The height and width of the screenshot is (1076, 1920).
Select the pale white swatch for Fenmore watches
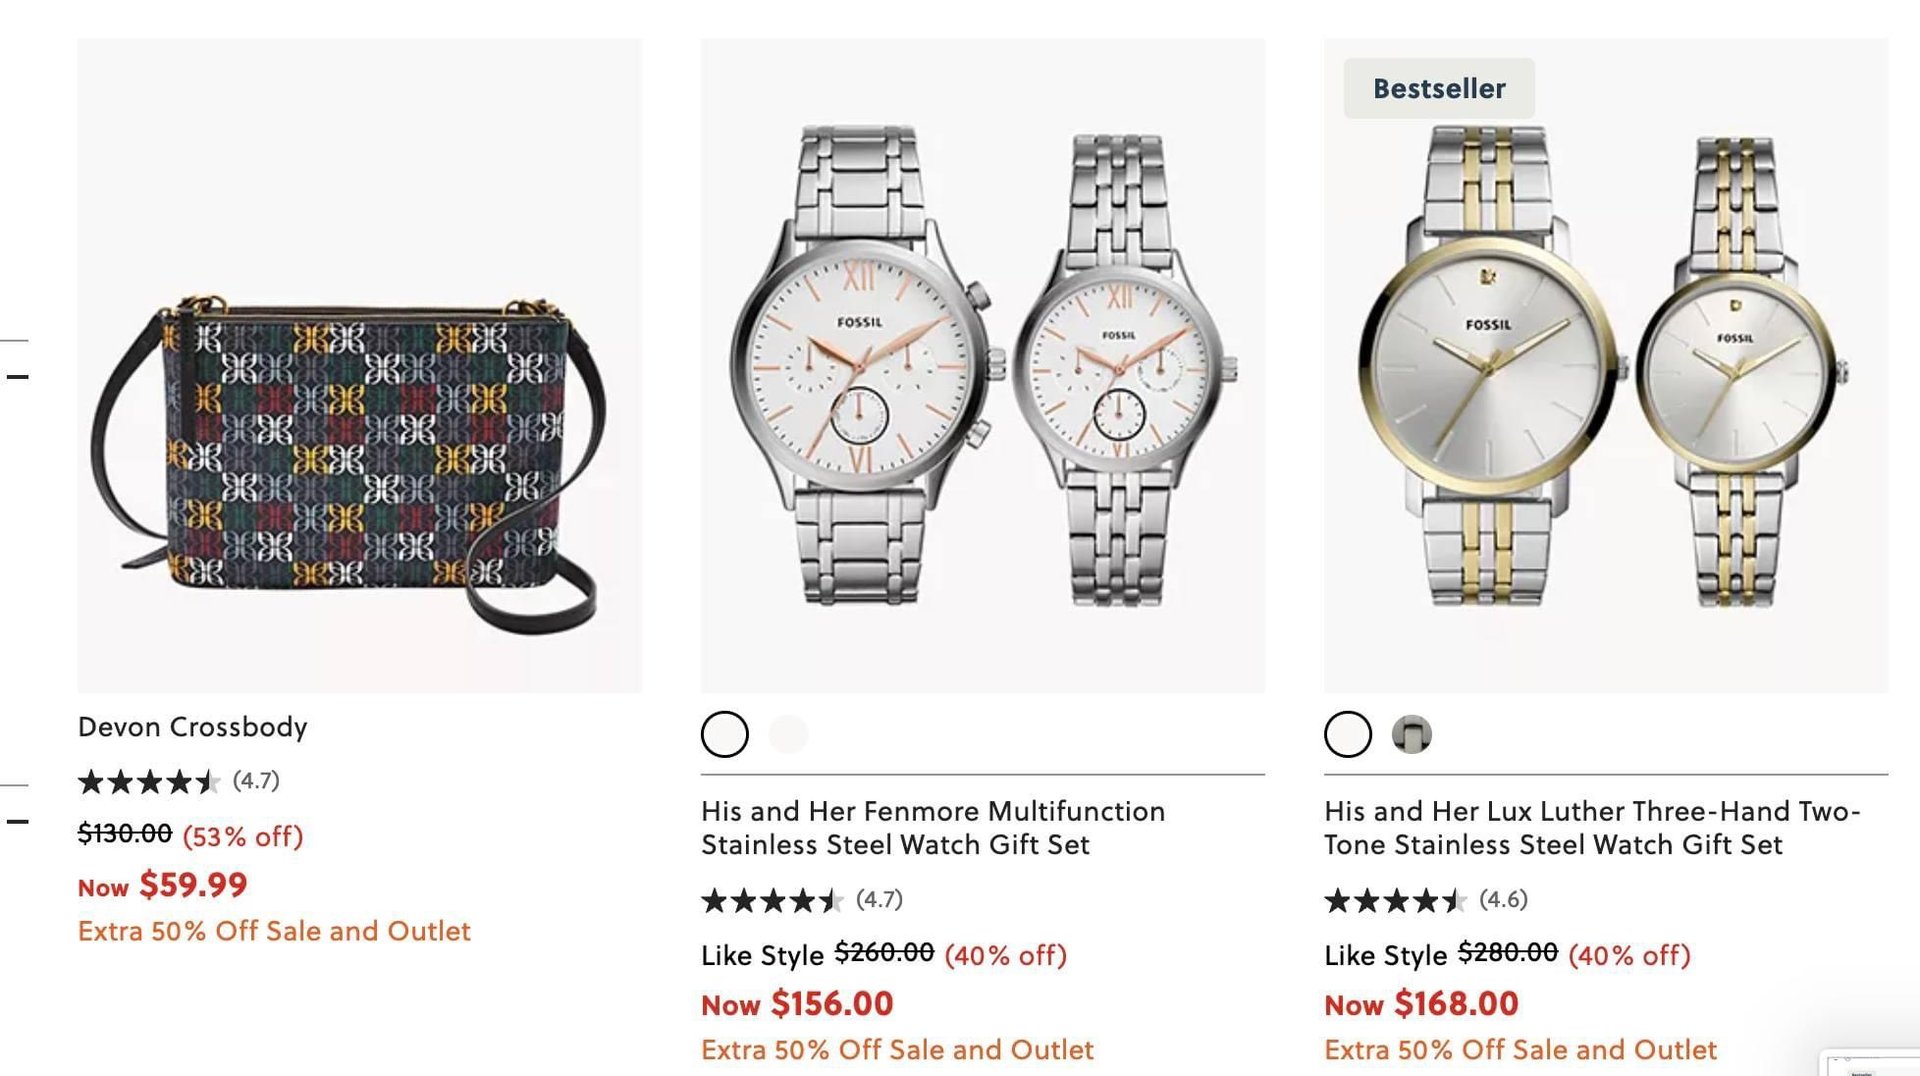coord(788,735)
